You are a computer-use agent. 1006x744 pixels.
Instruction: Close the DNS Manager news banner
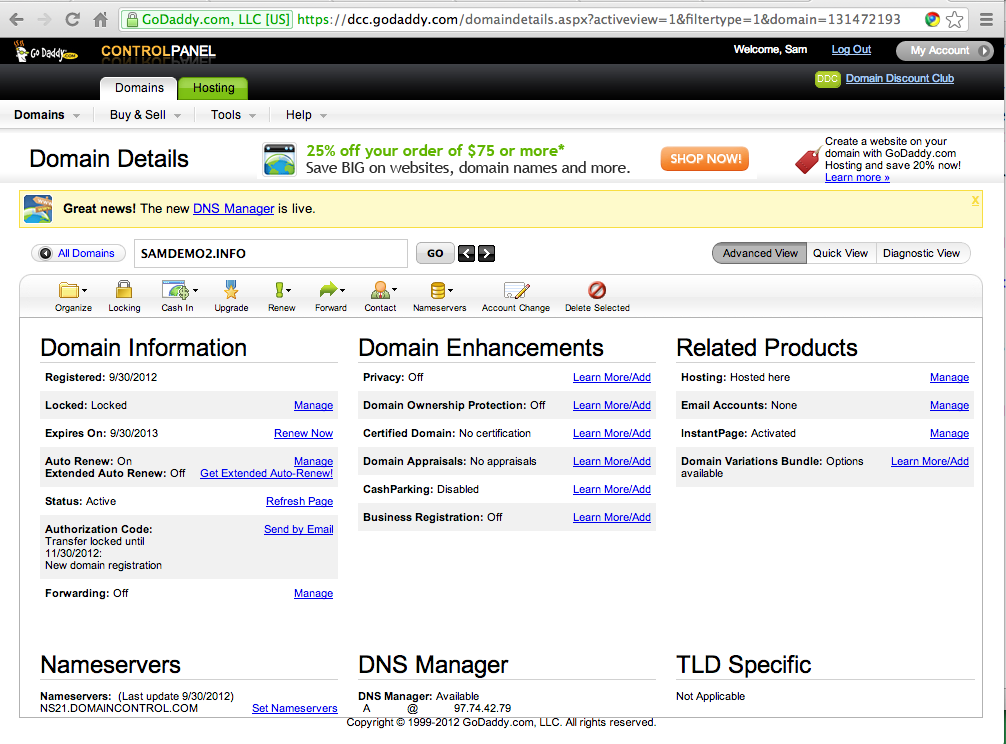[x=975, y=200]
